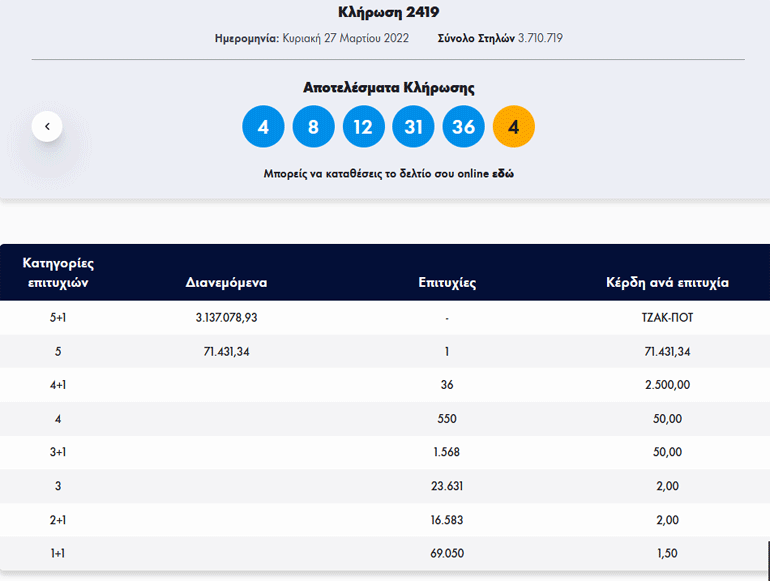The image size is (770, 581).
Task: Click the blue ball number 8
Action: [x=313, y=127]
